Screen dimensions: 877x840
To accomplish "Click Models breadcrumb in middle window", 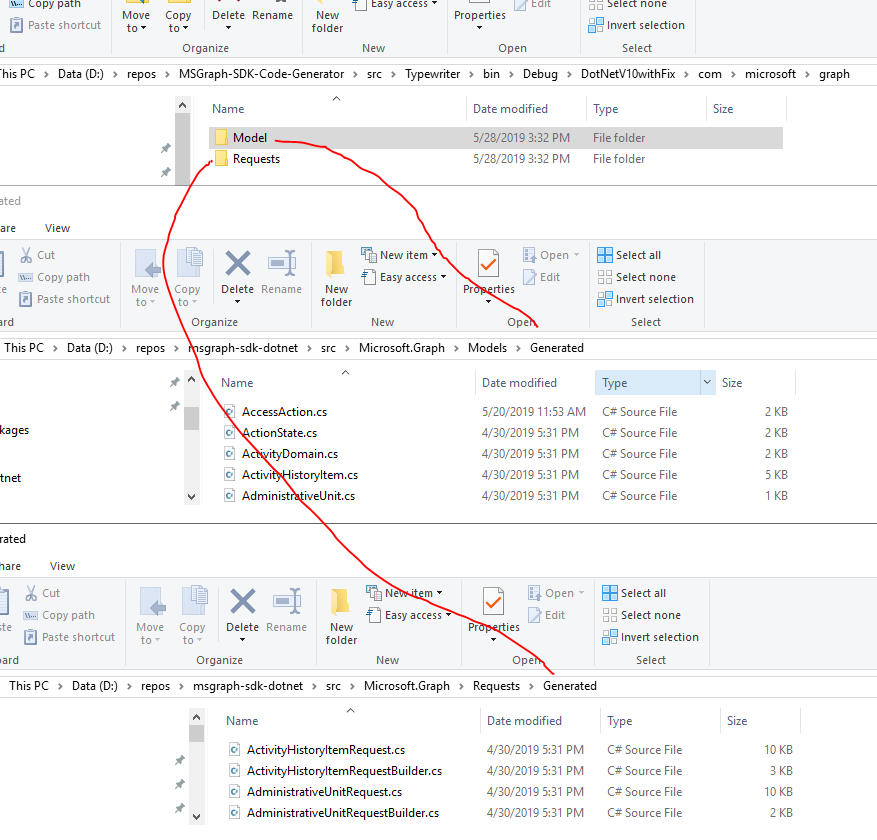I will (487, 348).
